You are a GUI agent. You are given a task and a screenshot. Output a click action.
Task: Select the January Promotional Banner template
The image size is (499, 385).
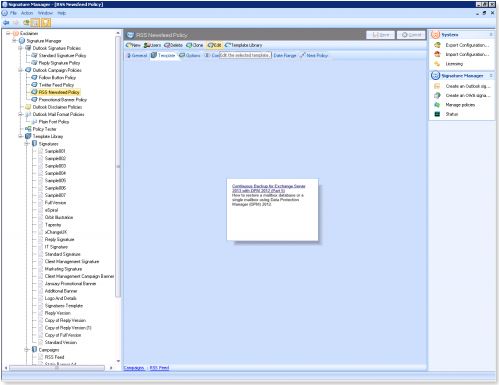click(x=70, y=284)
